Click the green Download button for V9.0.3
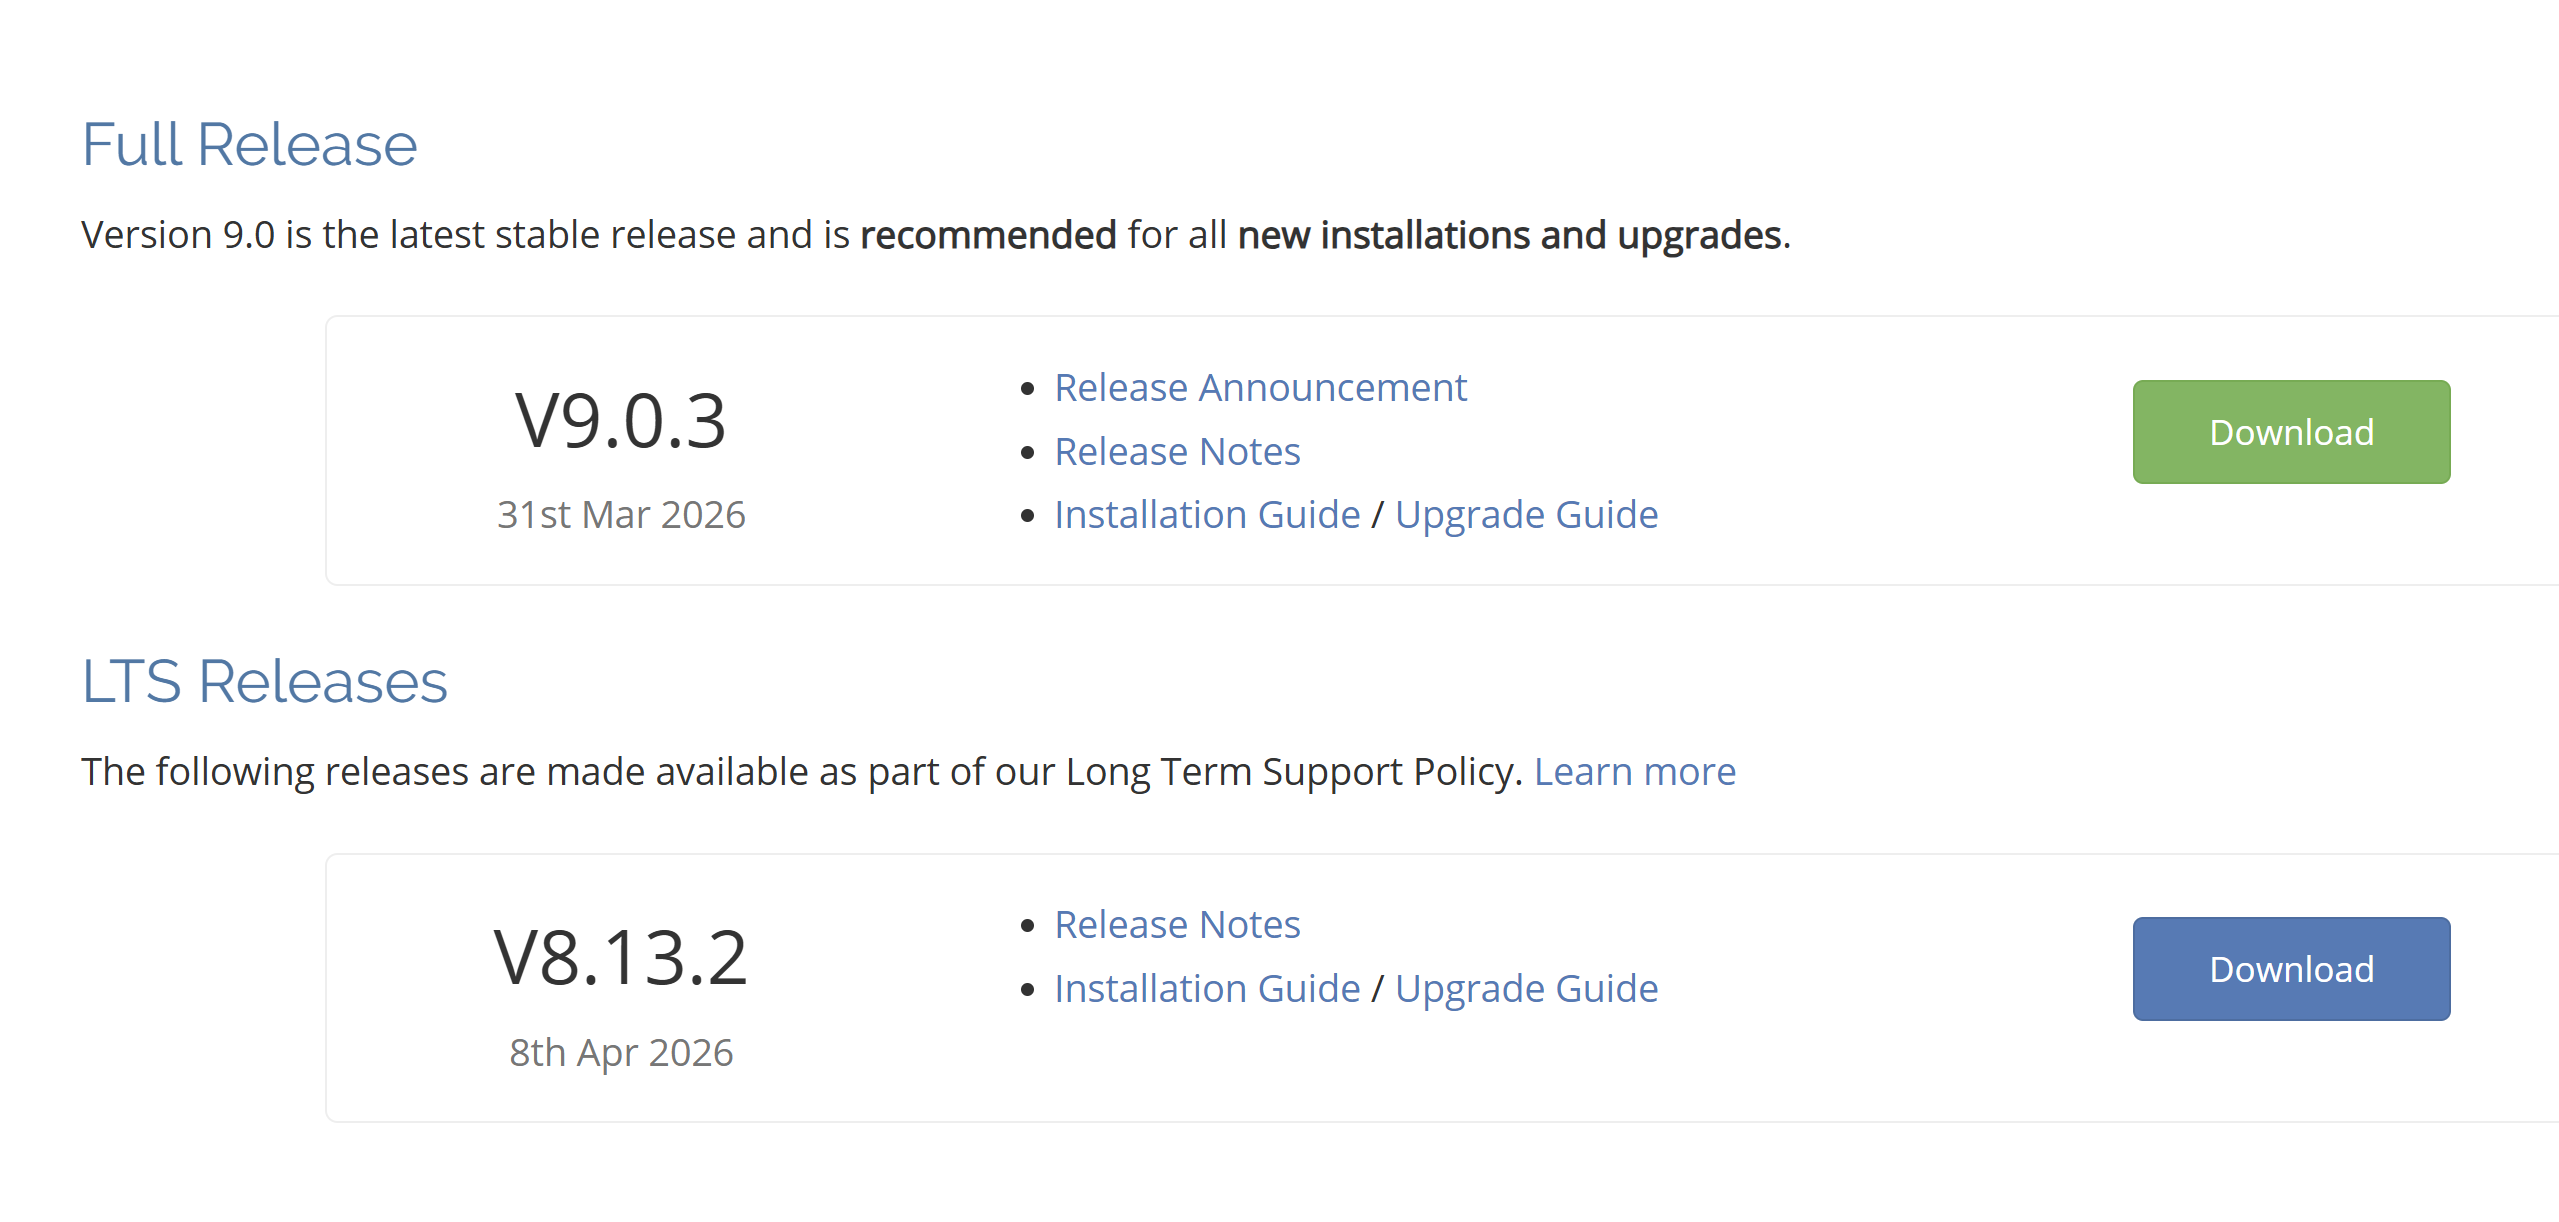The height and width of the screenshot is (1222, 2559). 2290,432
